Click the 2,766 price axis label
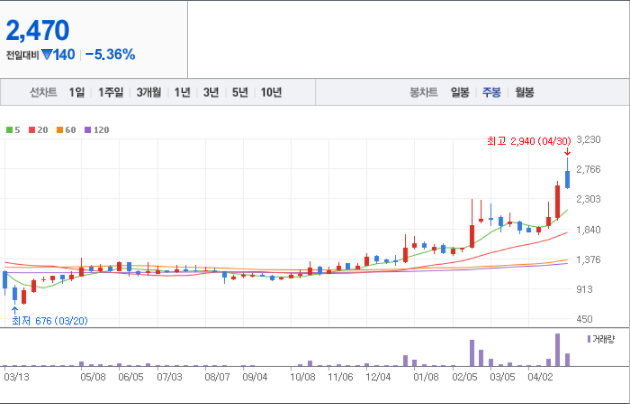Image resolution: width=630 pixels, height=404 pixels. click(x=589, y=169)
